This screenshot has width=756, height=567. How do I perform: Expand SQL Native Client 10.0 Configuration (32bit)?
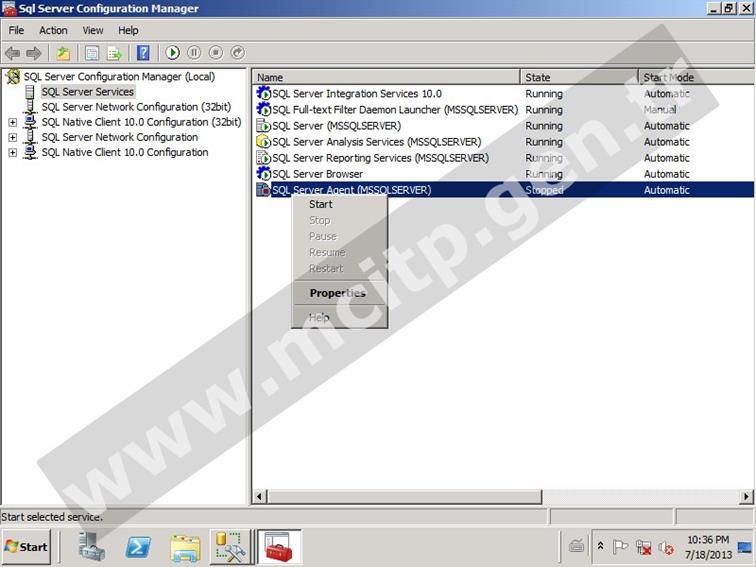(13, 122)
